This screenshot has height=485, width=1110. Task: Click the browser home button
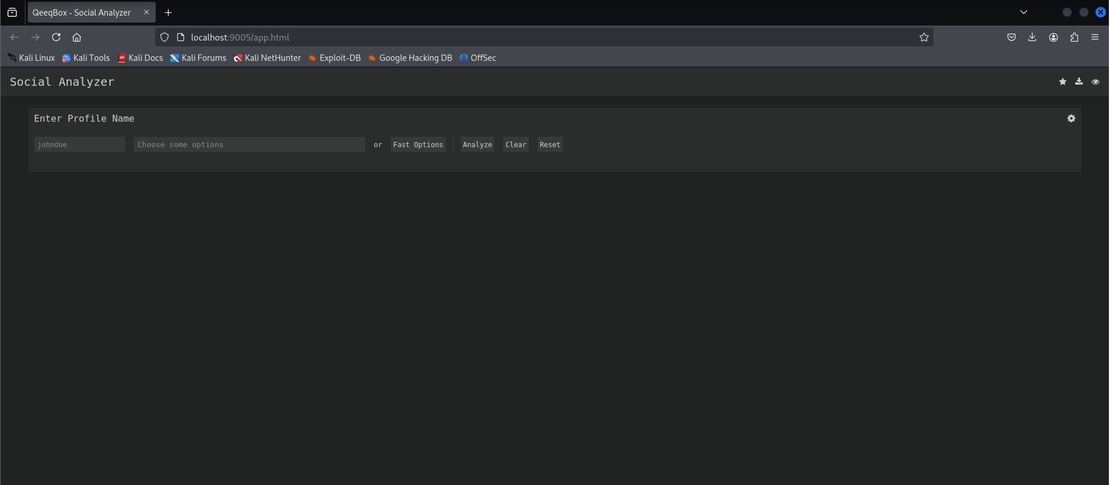[x=77, y=37]
